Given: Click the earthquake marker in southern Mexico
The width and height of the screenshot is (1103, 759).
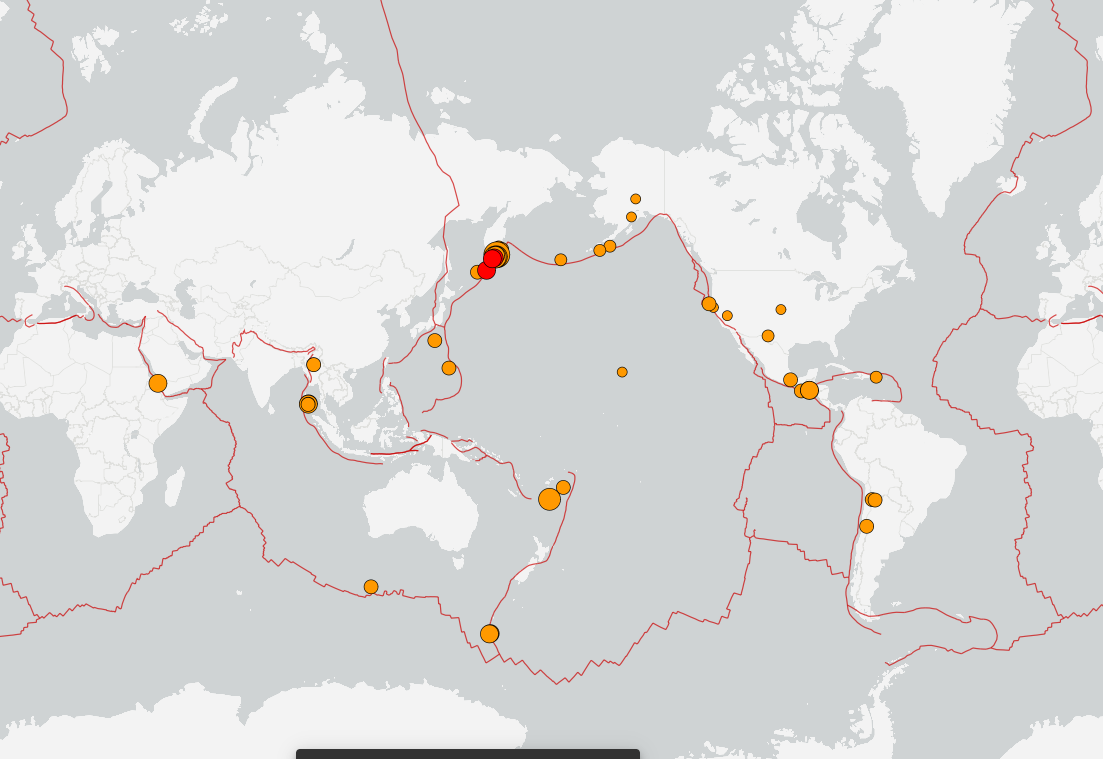Looking at the screenshot, I should point(791,380).
